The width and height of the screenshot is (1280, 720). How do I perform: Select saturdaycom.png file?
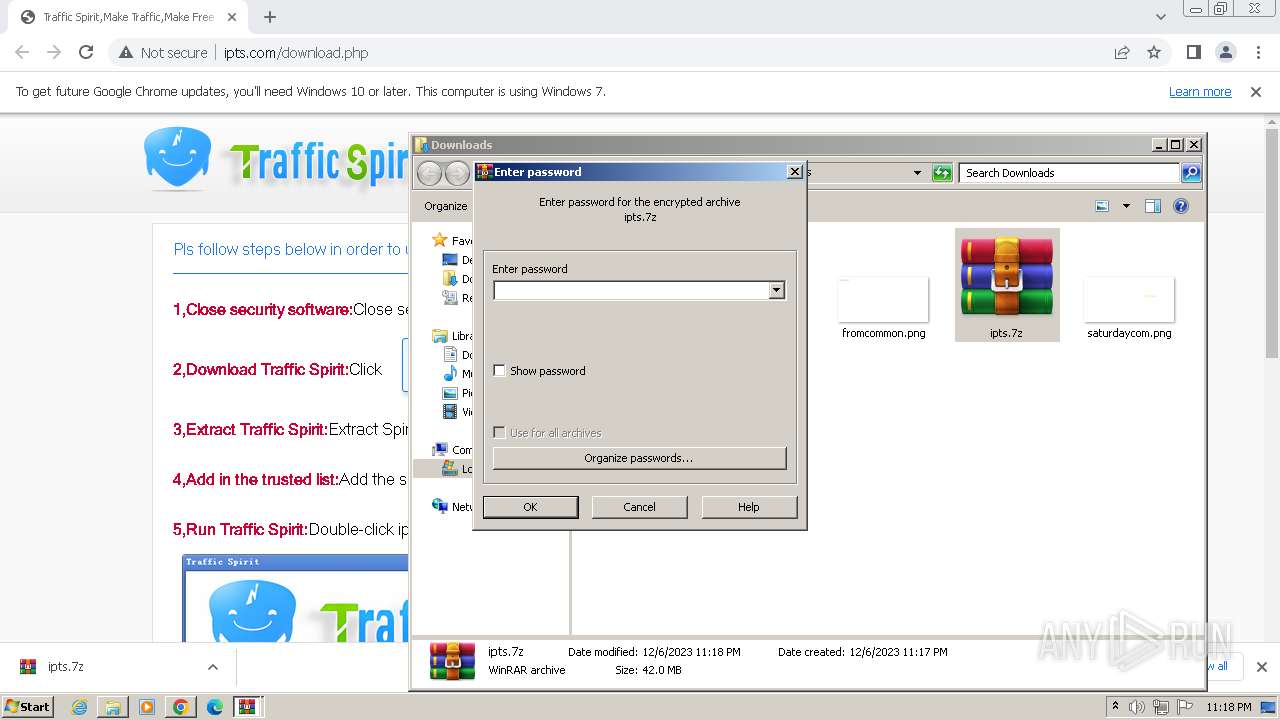[x=1129, y=305]
